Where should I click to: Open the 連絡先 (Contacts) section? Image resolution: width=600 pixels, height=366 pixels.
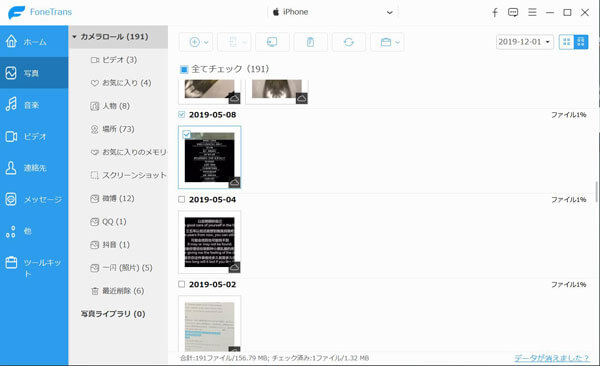click(34, 168)
